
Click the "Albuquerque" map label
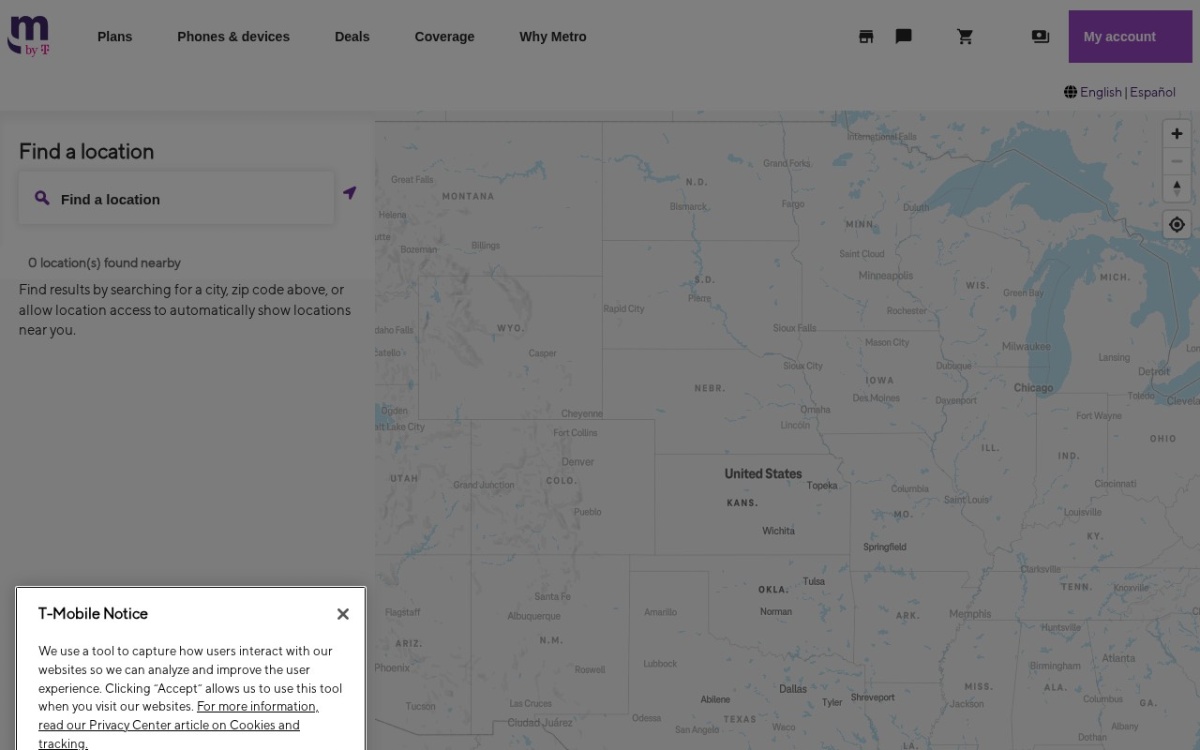coord(534,616)
